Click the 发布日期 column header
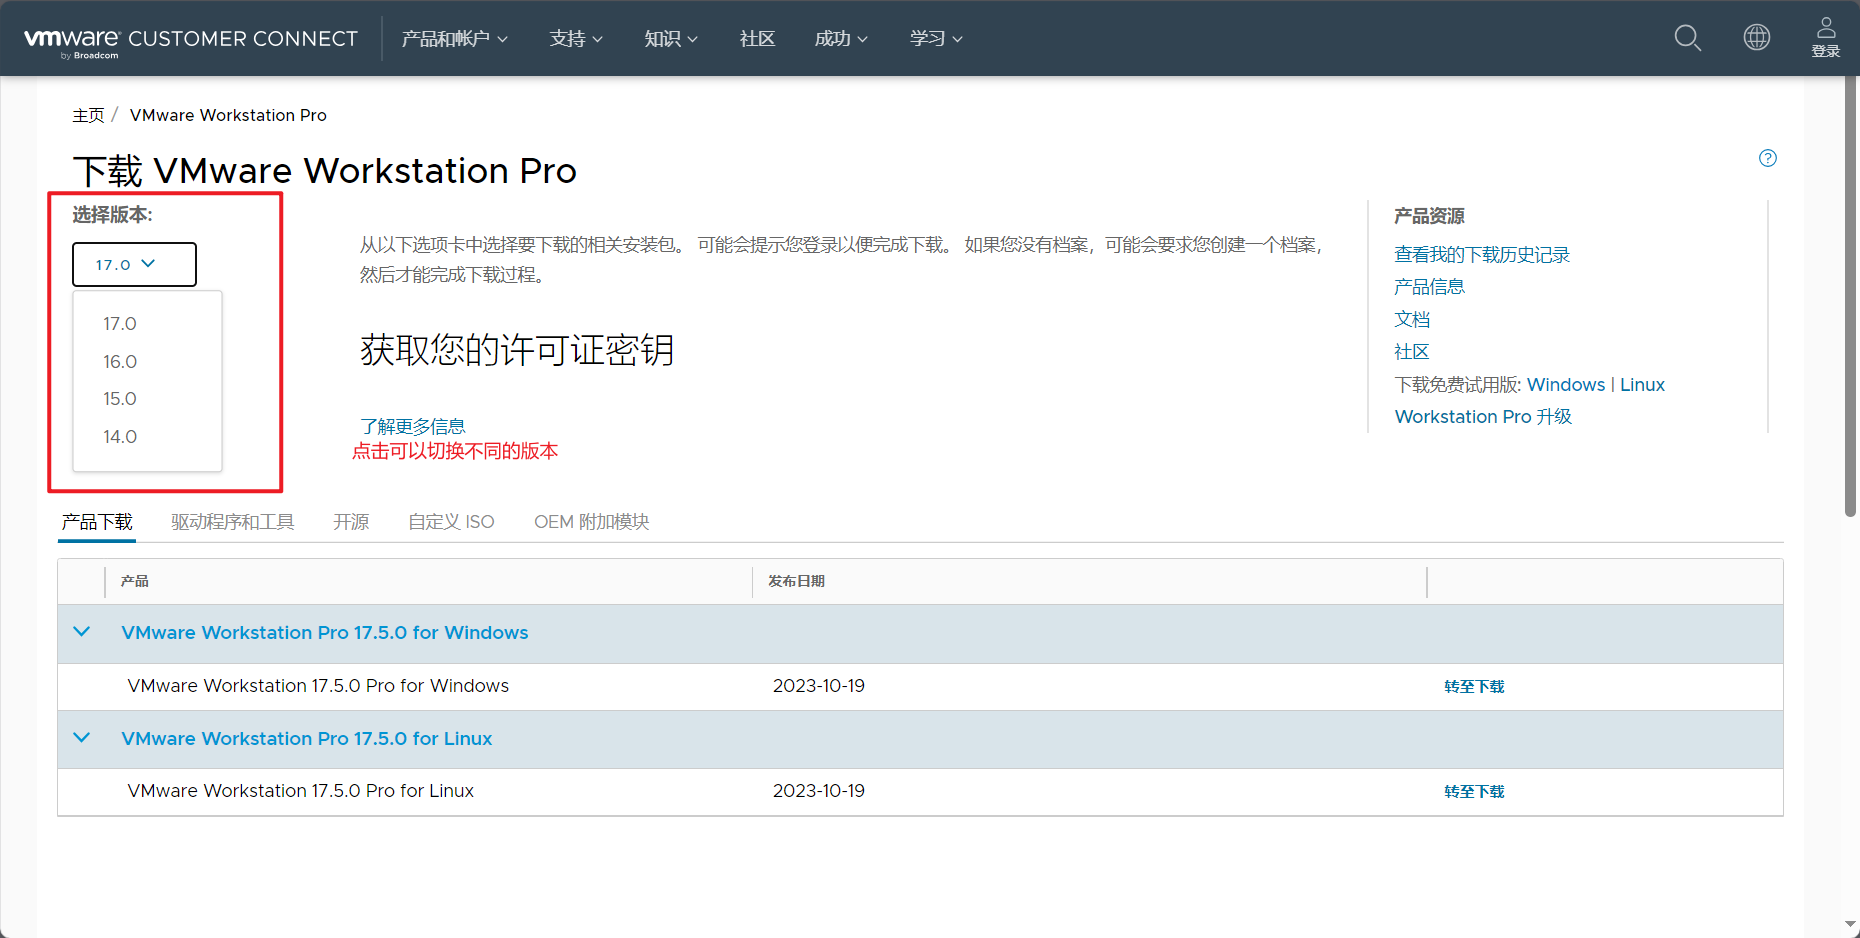This screenshot has height=938, width=1860. (796, 581)
